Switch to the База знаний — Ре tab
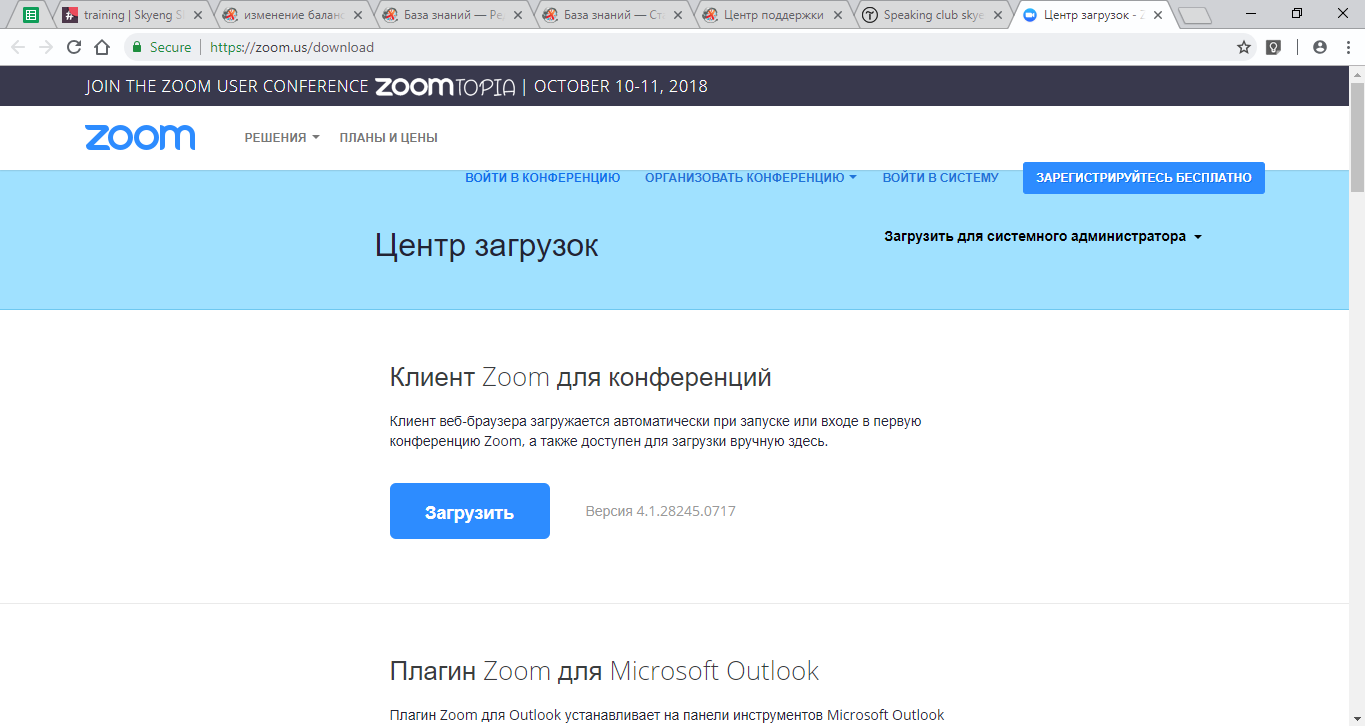1365x726 pixels. 453,15
